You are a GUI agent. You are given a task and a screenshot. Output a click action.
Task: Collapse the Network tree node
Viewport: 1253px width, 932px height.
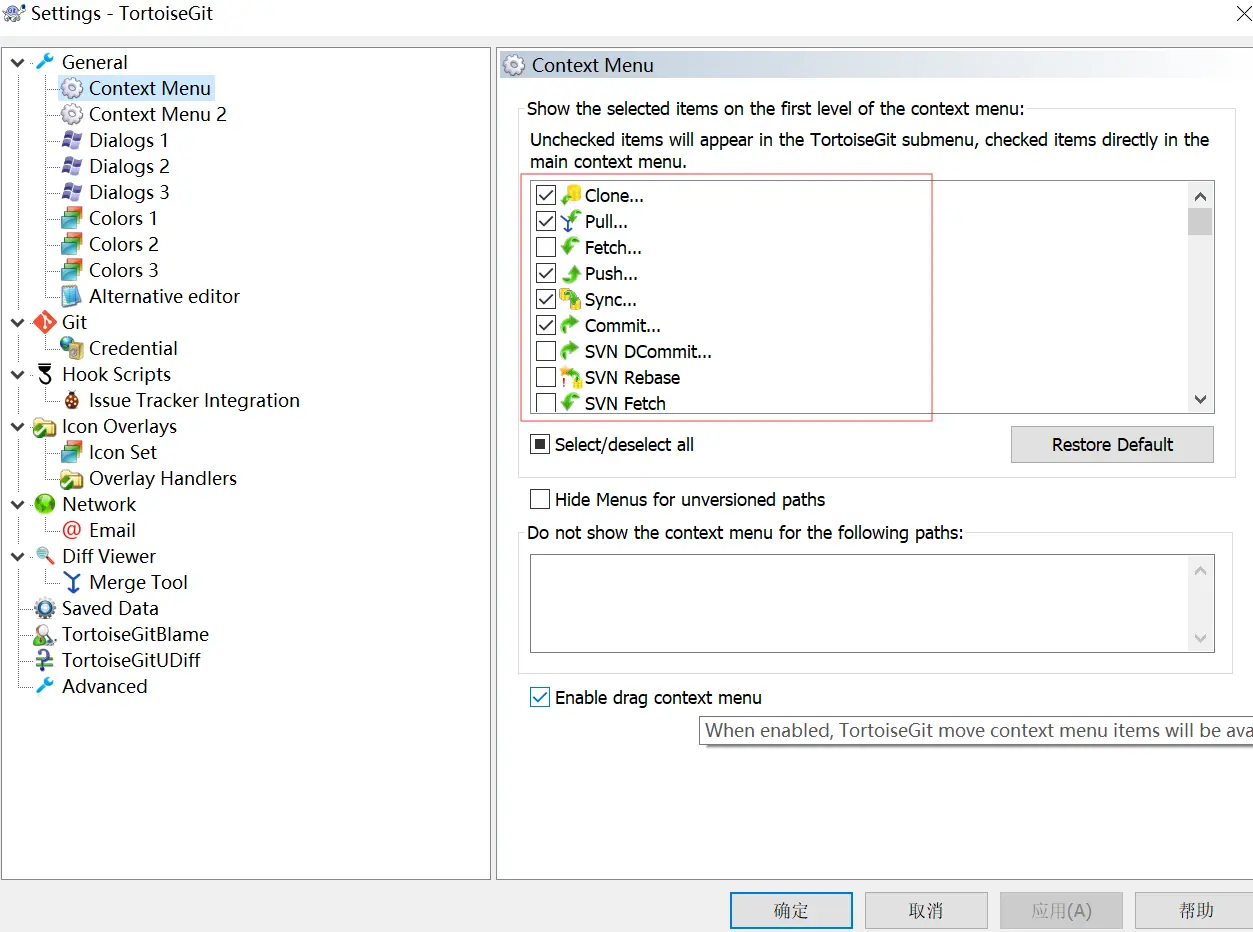pos(18,504)
